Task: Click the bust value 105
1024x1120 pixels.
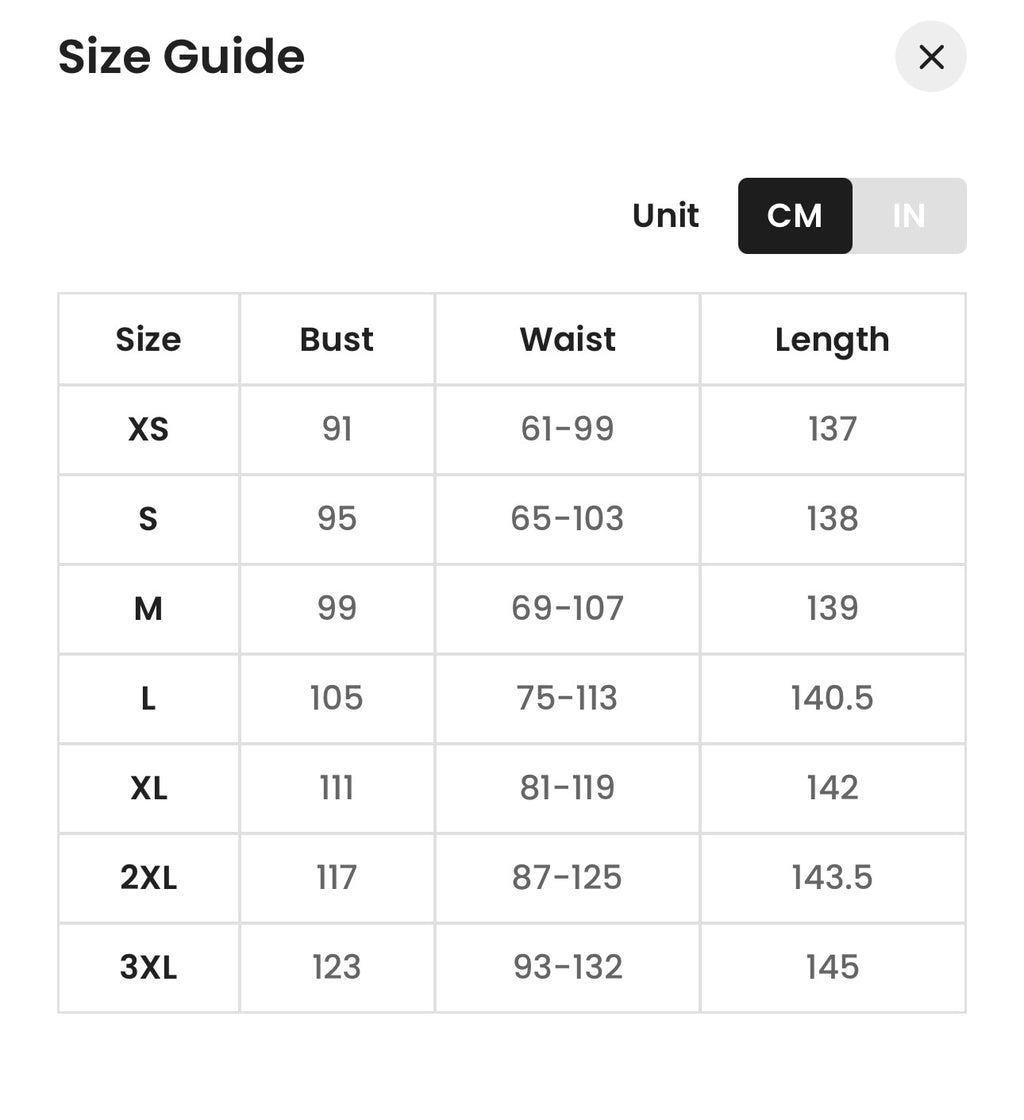Action: (x=337, y=698)
